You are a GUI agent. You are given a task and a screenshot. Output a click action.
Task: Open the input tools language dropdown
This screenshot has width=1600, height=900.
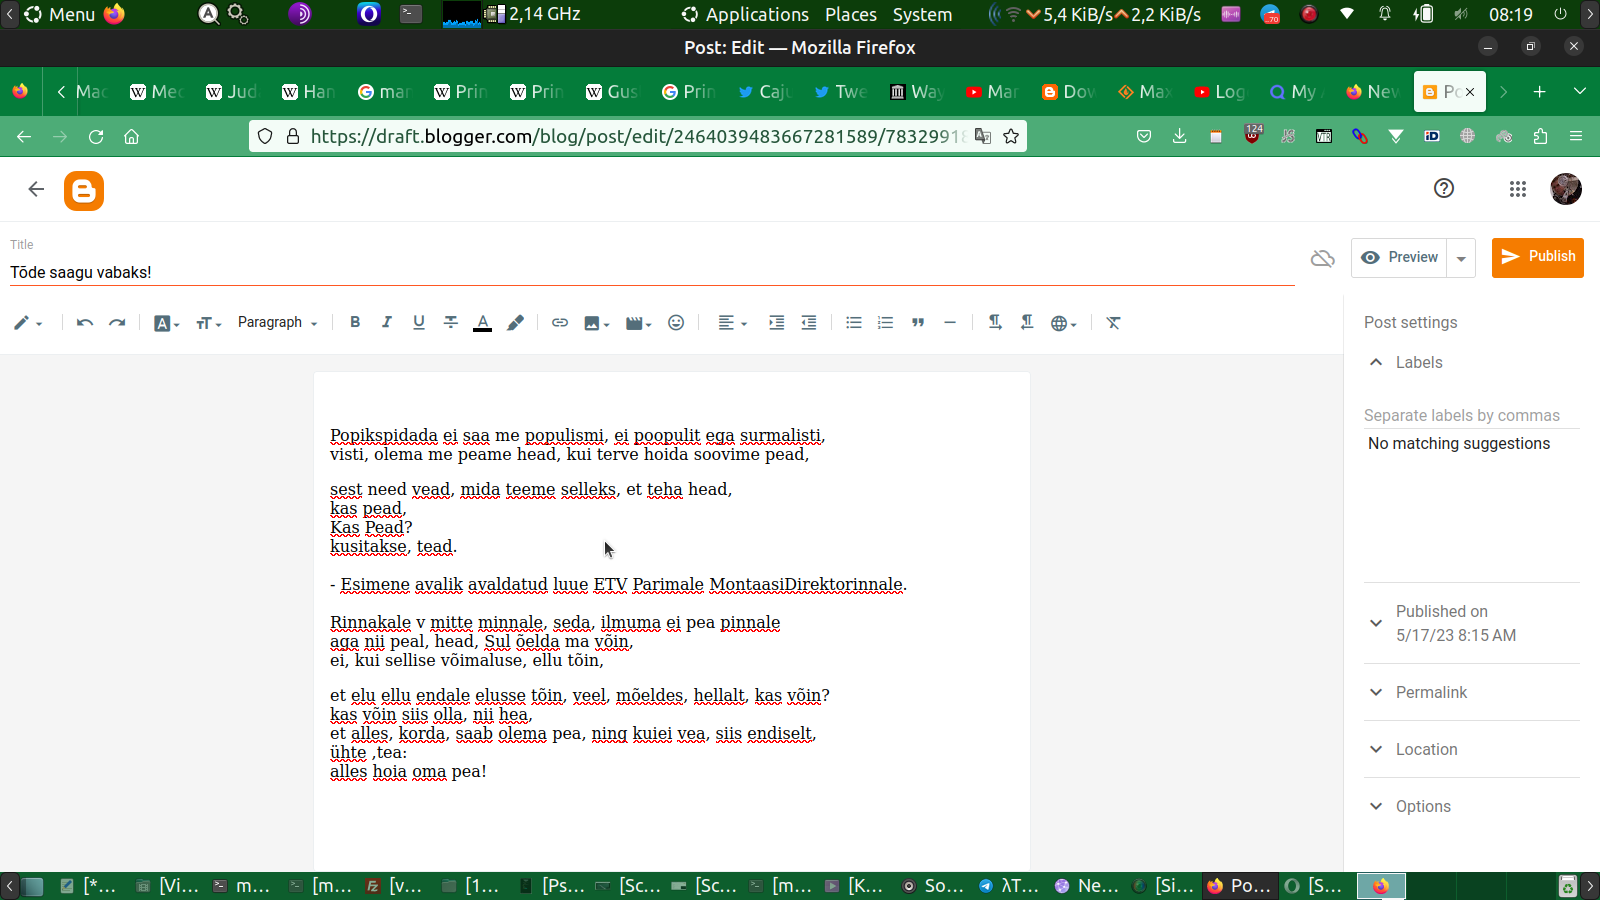coord(1064,323)
